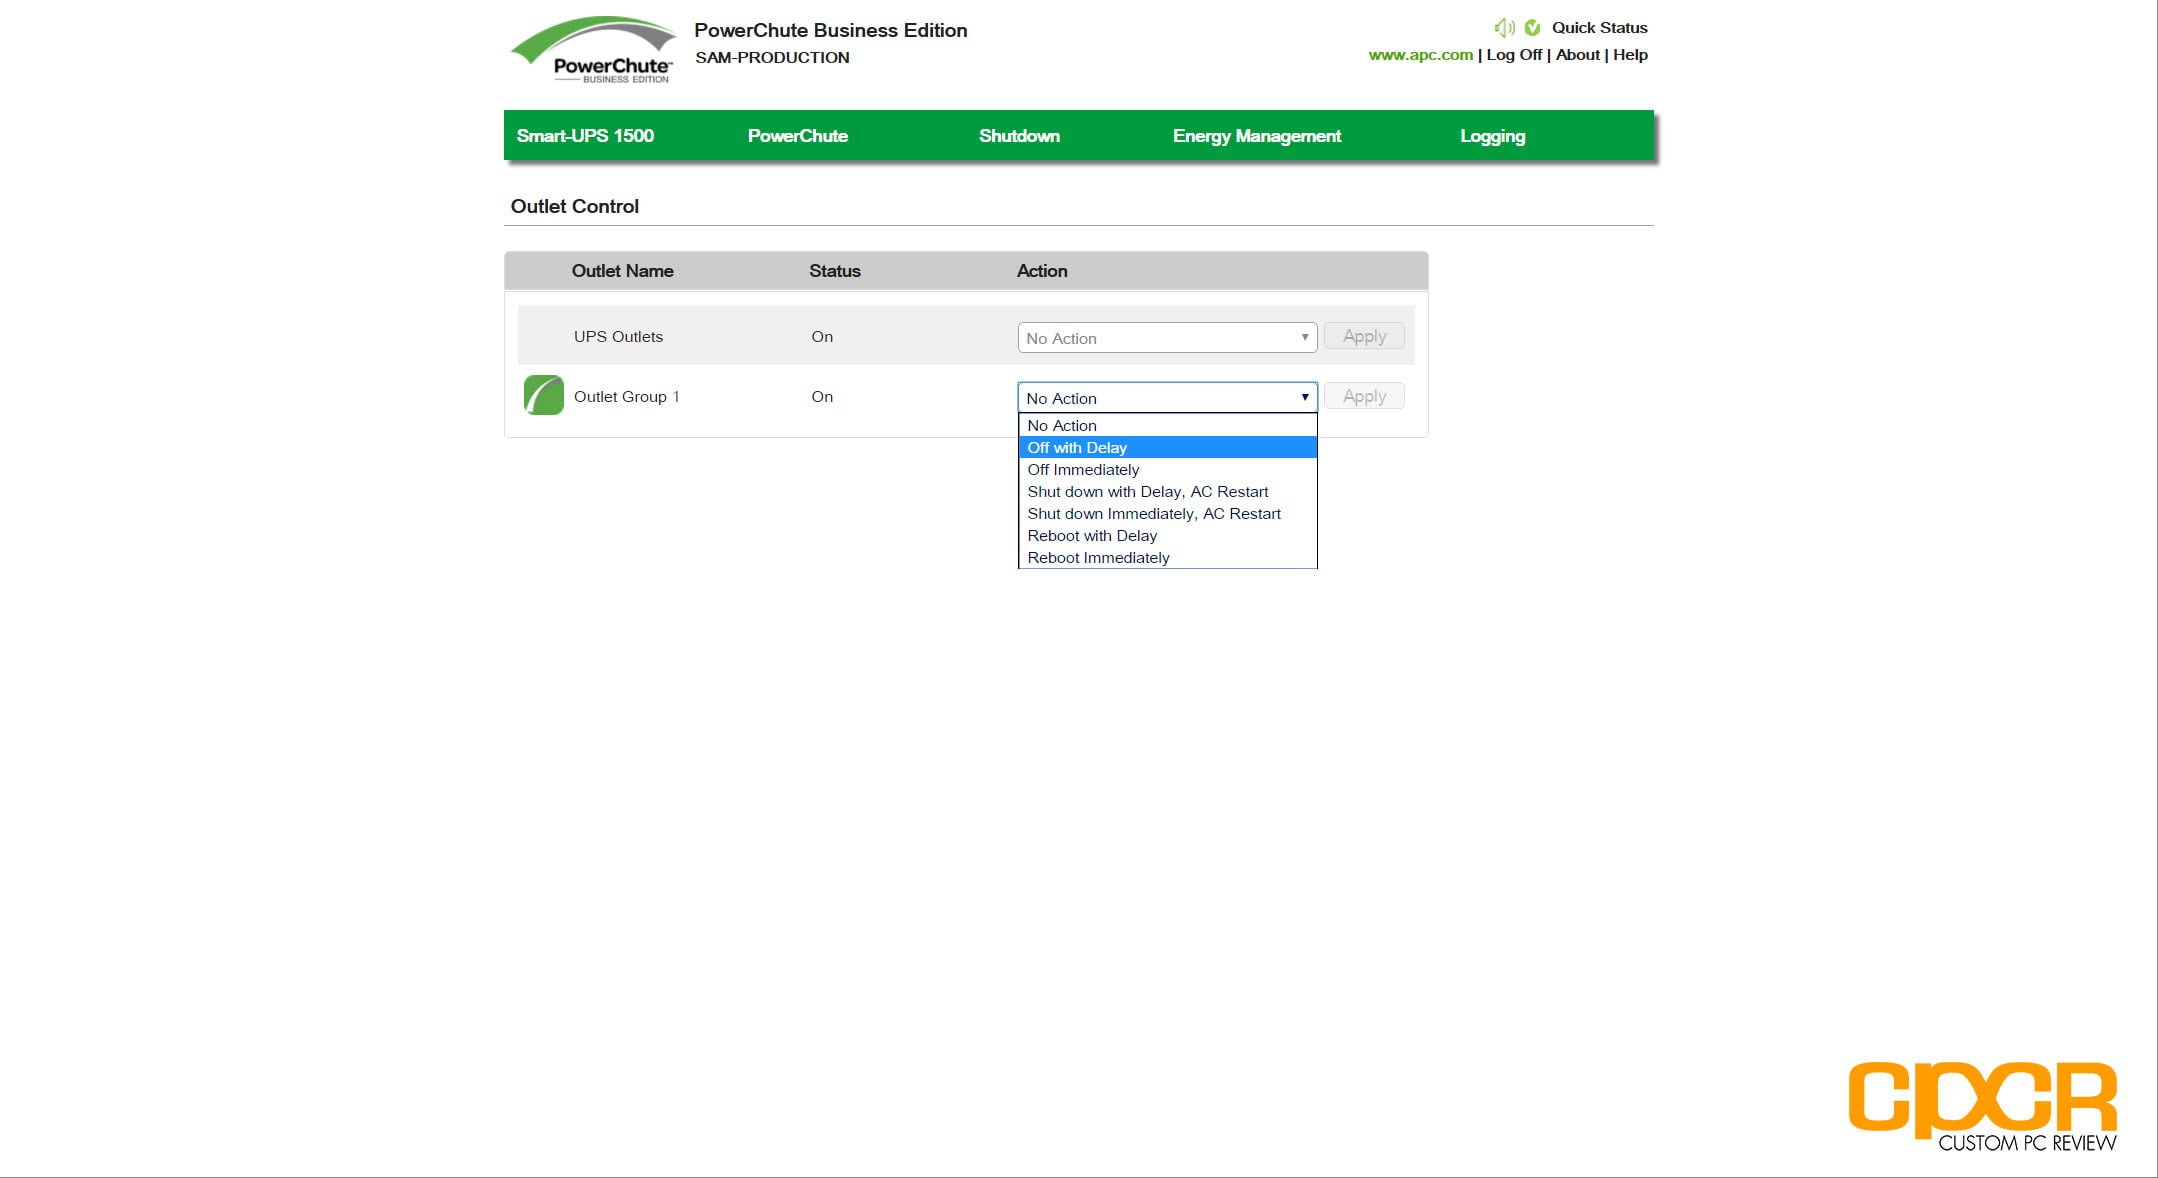Choose Off Immediately option

[1167, 470]
